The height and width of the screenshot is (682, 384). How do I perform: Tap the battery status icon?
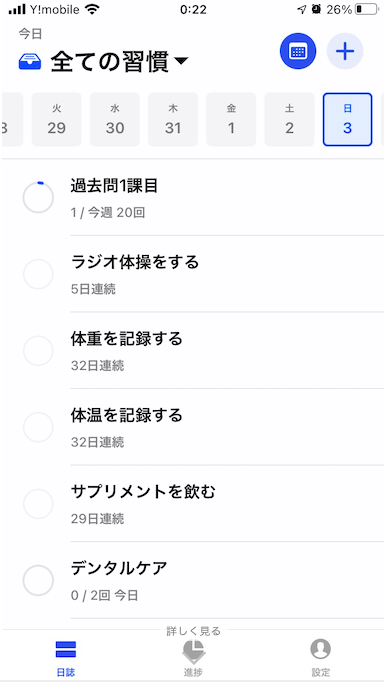point(366,10)
